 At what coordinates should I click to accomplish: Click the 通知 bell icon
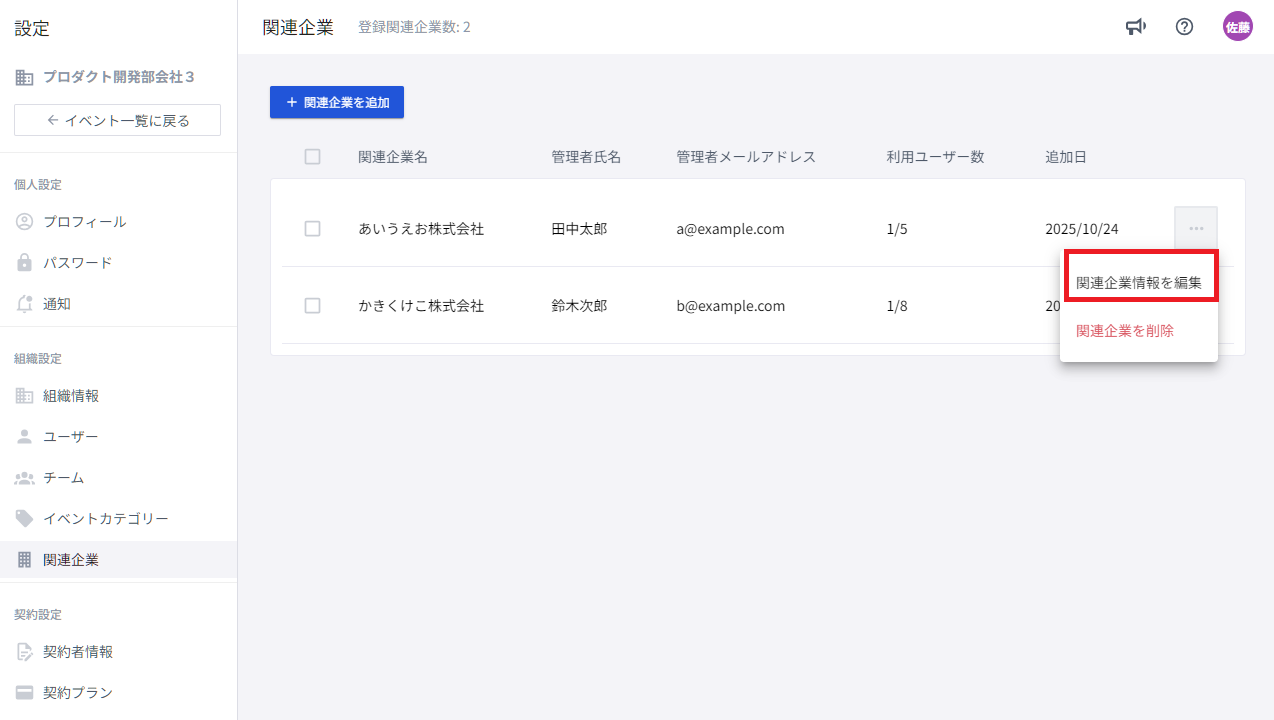(x=25, y=304)
